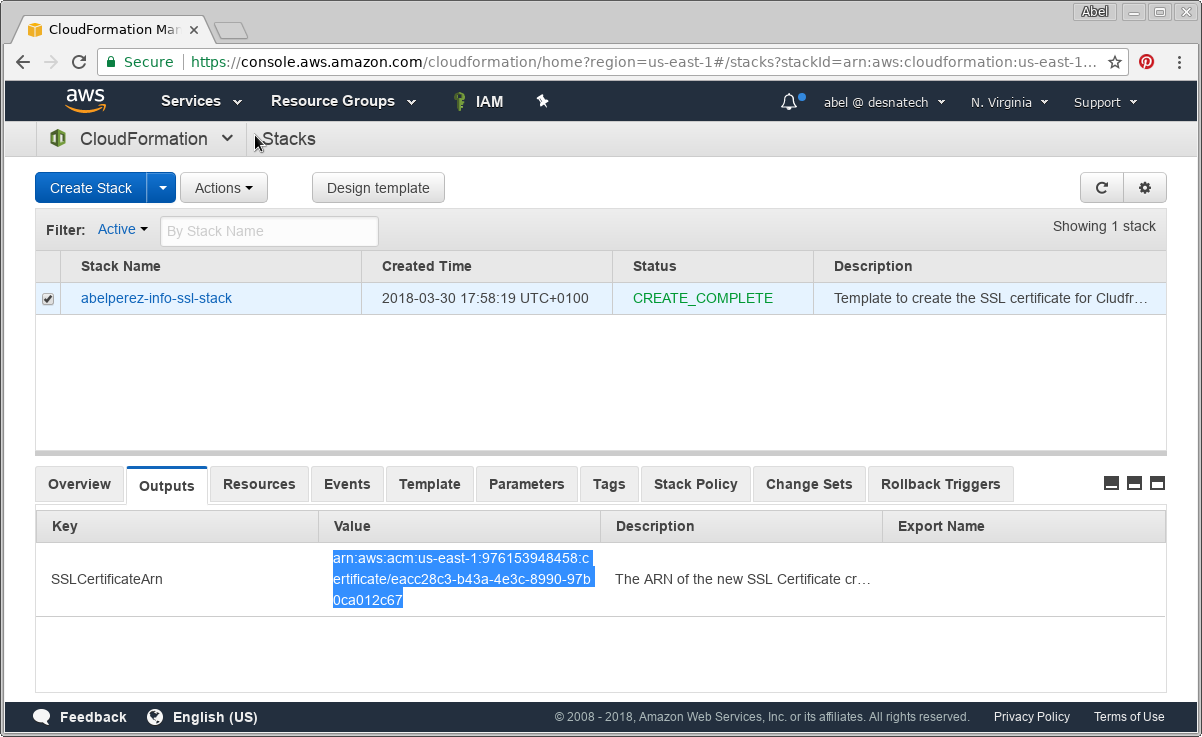This screenshot has height=737, width=1202.
Task: Switch to the Tags tab
Action: [609, 484]
